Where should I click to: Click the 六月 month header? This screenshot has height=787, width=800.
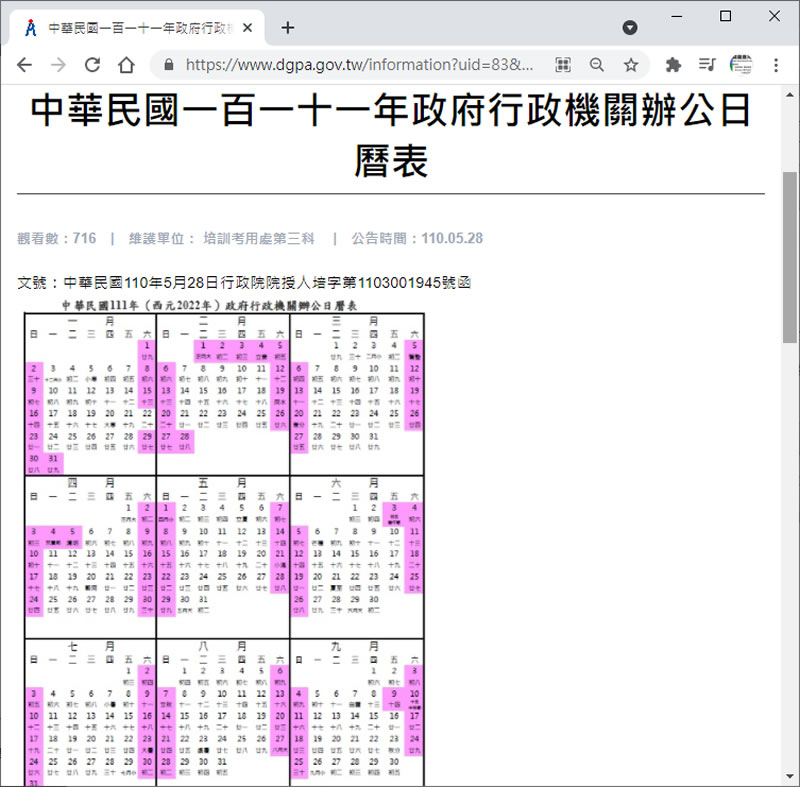(x=355, y=483)
